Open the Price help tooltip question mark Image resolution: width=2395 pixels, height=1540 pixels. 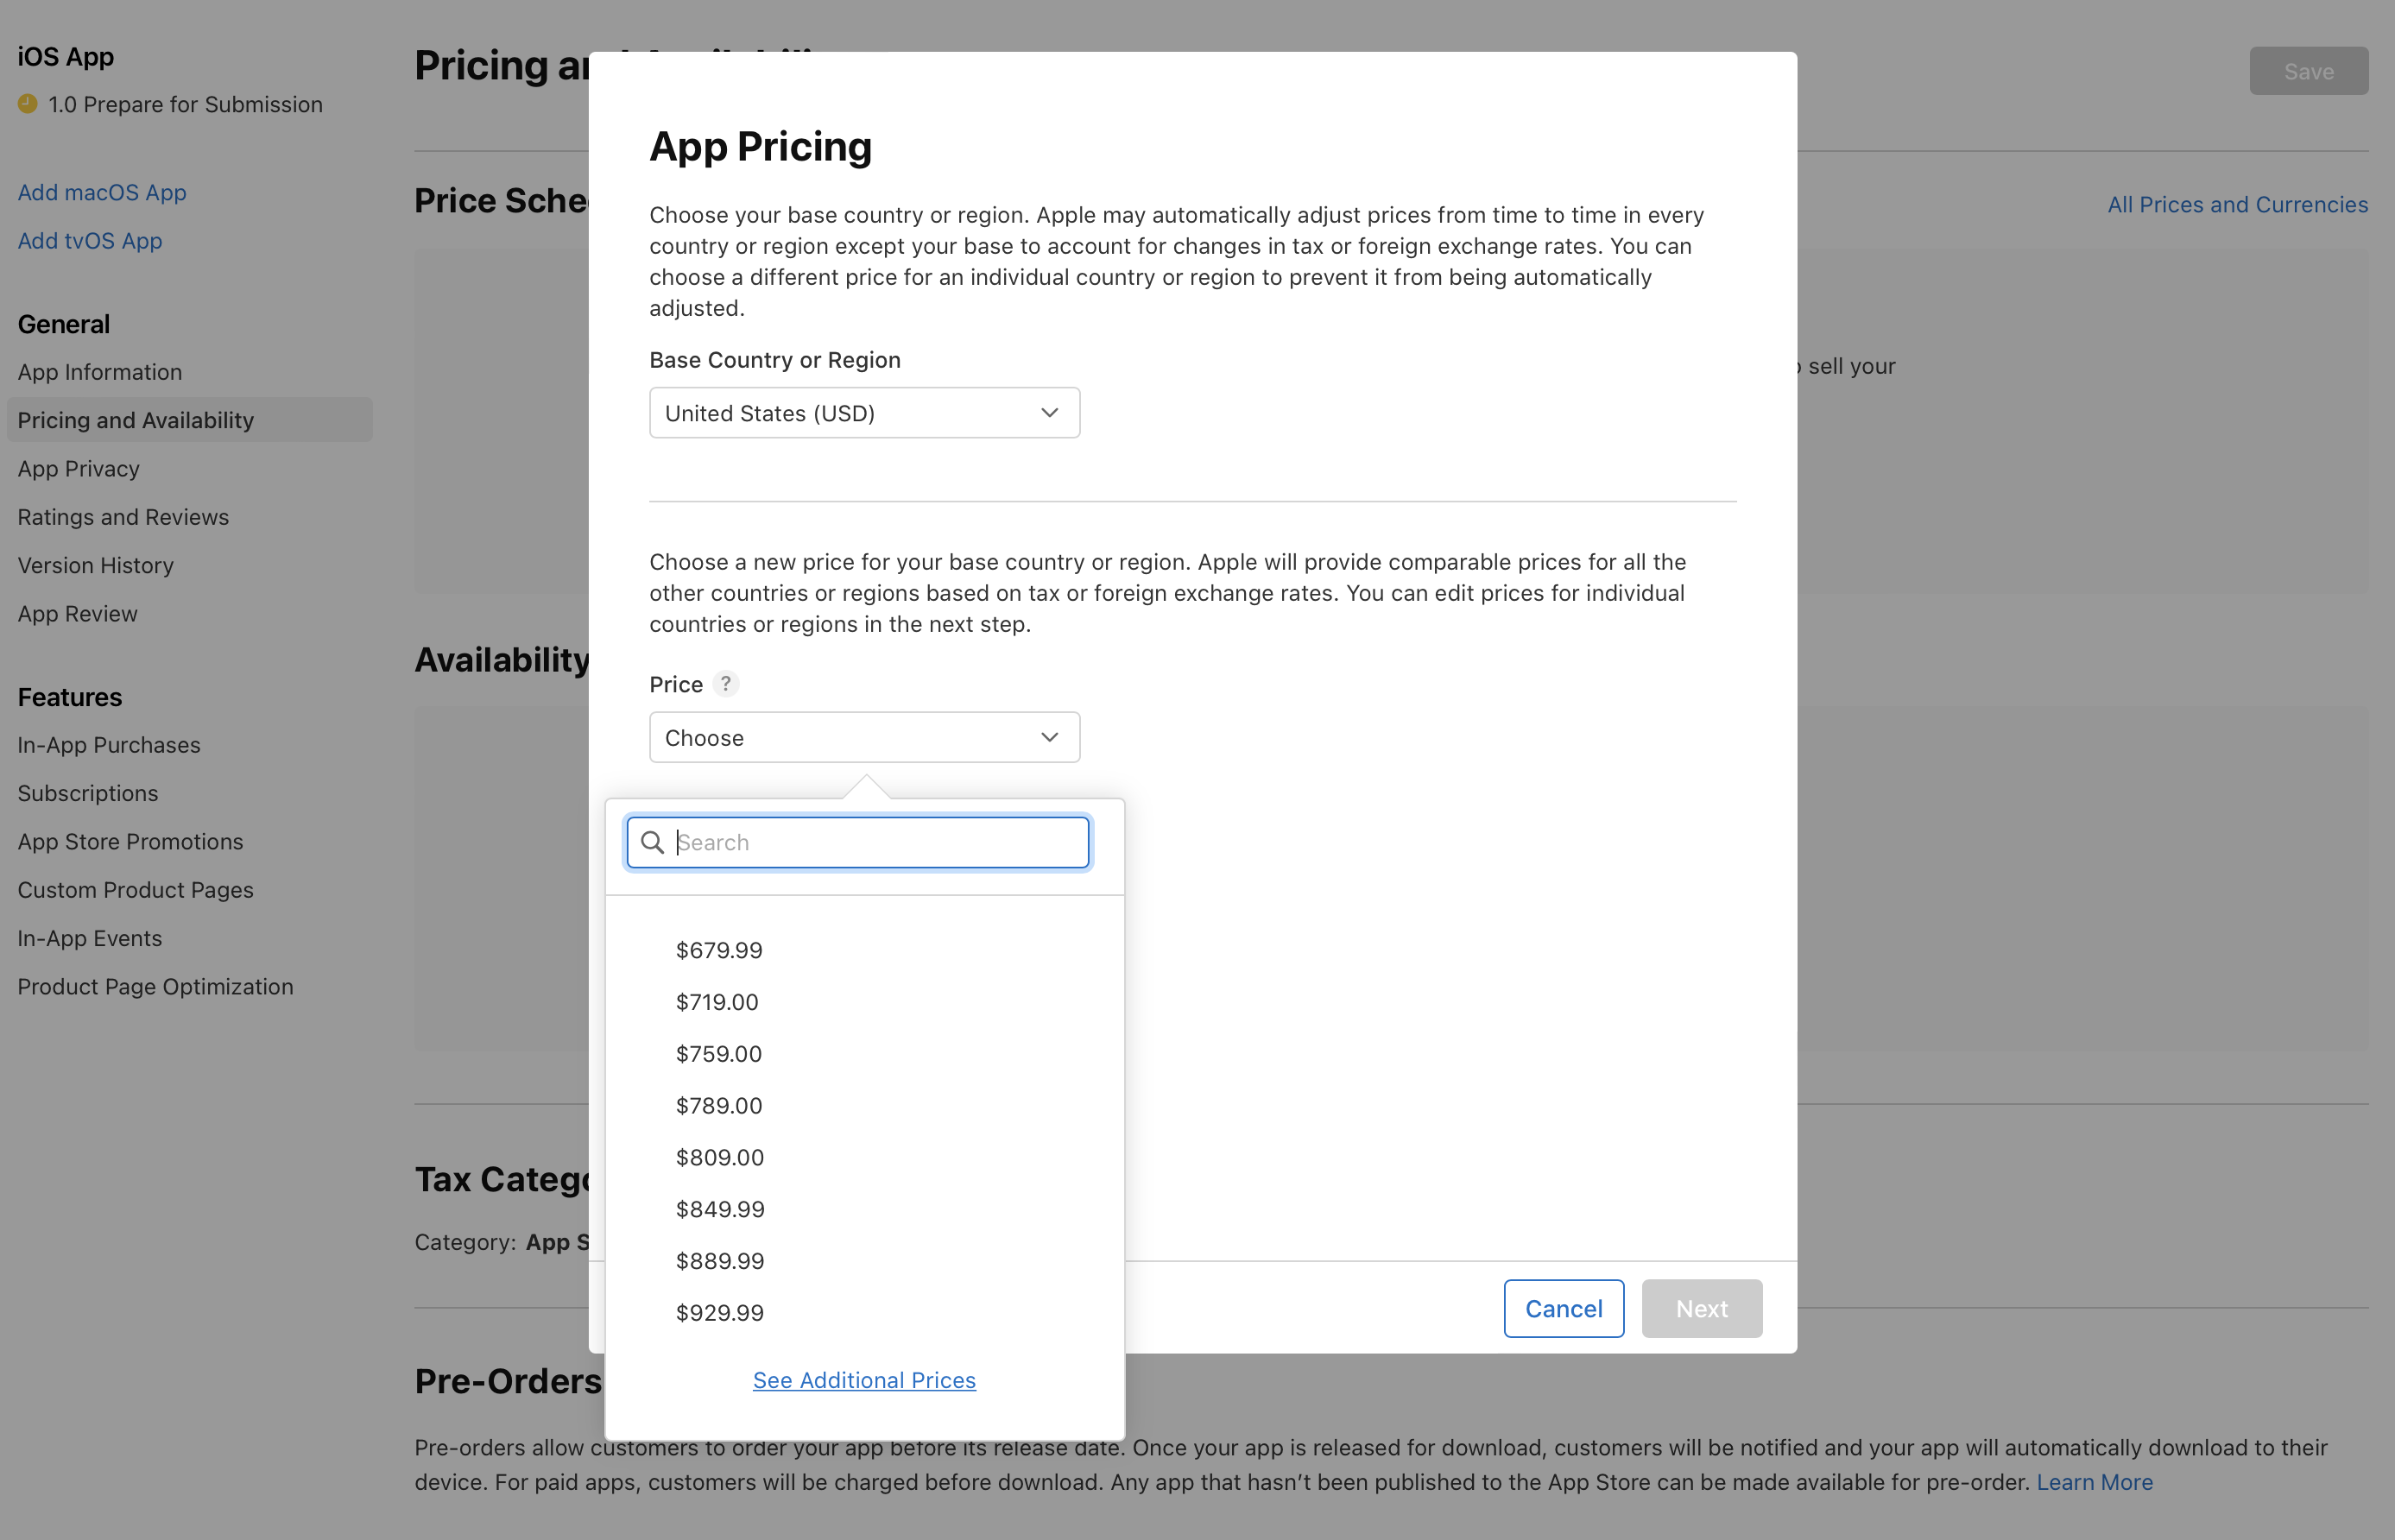click(x=726, y=684)
